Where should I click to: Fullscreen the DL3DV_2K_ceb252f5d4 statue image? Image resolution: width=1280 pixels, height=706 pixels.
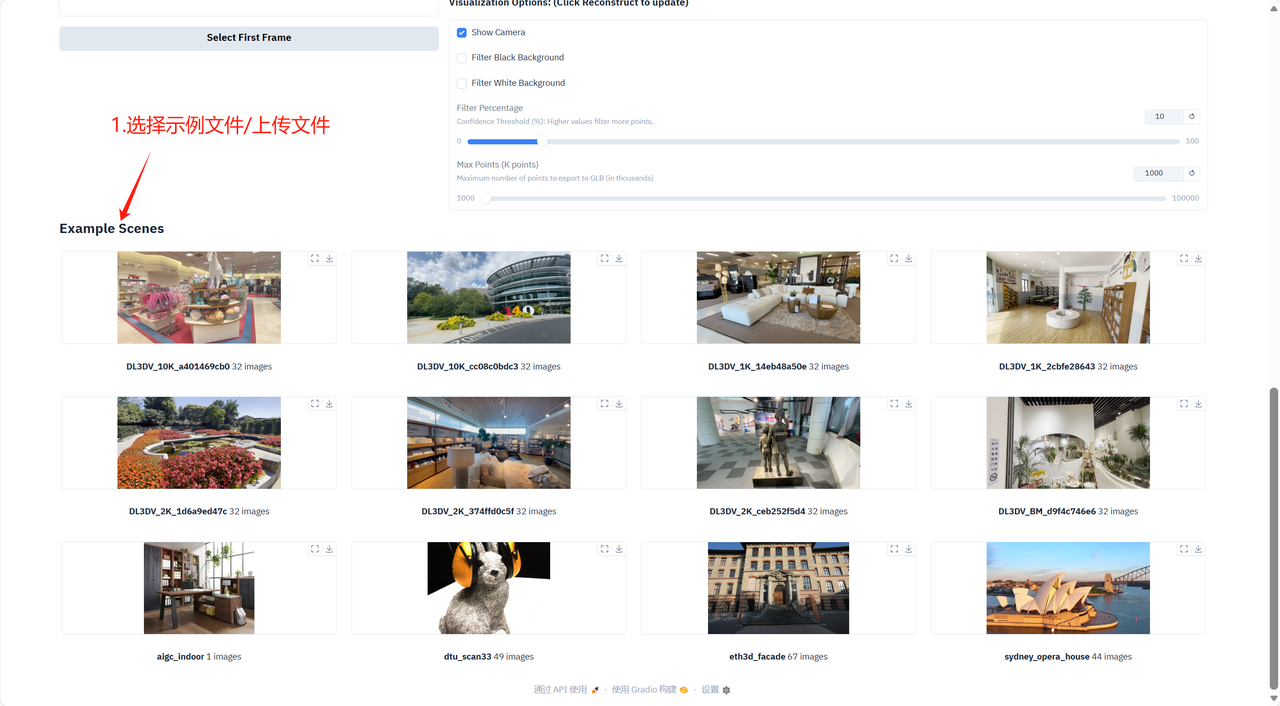[894, 404]
